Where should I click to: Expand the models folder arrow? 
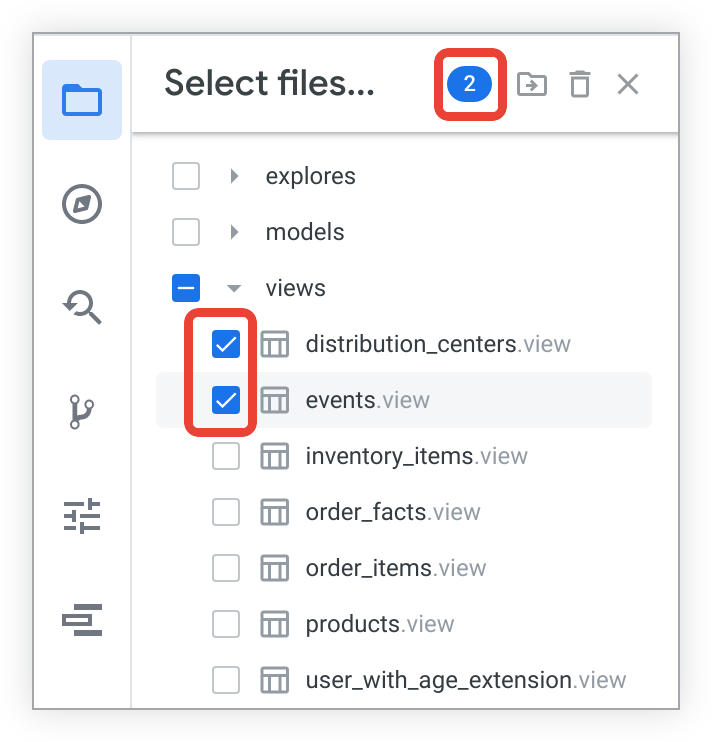235,232
